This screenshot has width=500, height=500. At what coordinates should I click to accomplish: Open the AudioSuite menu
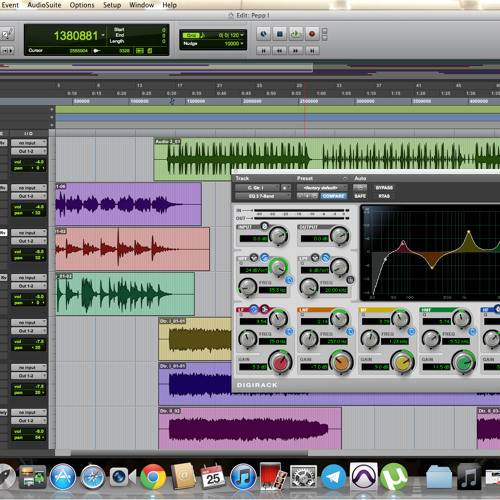(44, 5)
